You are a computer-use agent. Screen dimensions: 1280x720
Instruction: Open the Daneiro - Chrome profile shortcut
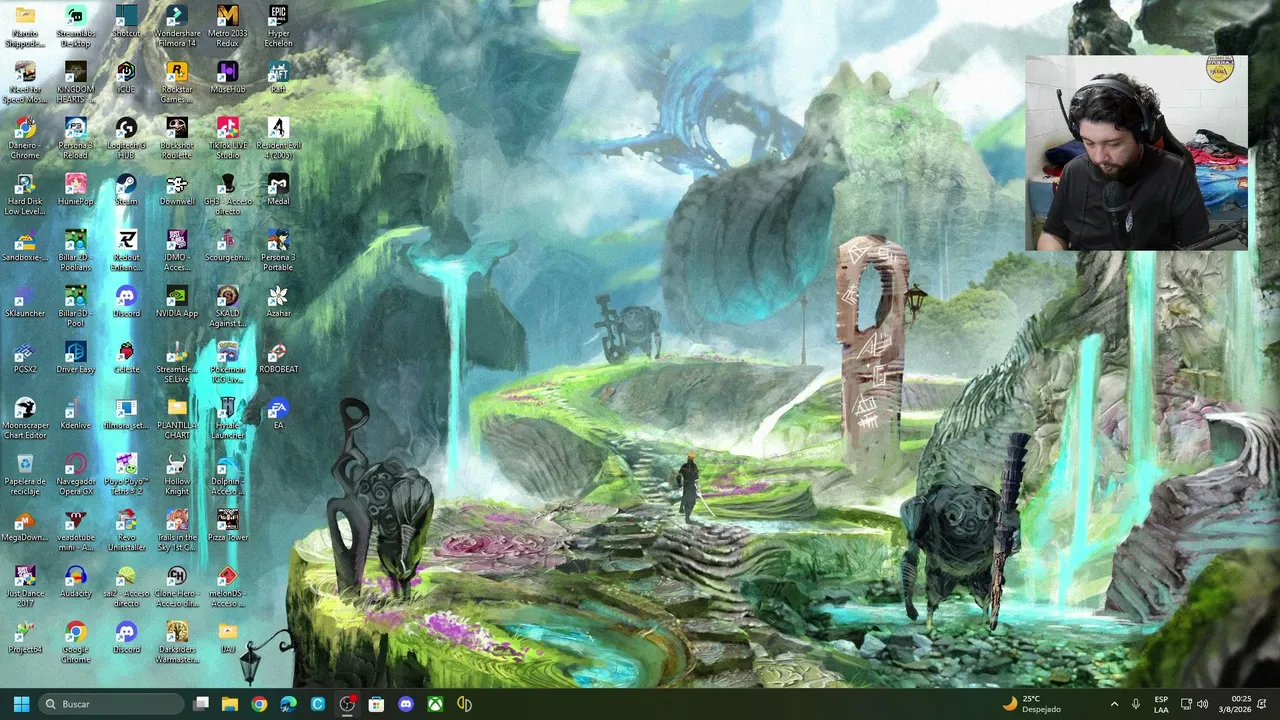25,138
